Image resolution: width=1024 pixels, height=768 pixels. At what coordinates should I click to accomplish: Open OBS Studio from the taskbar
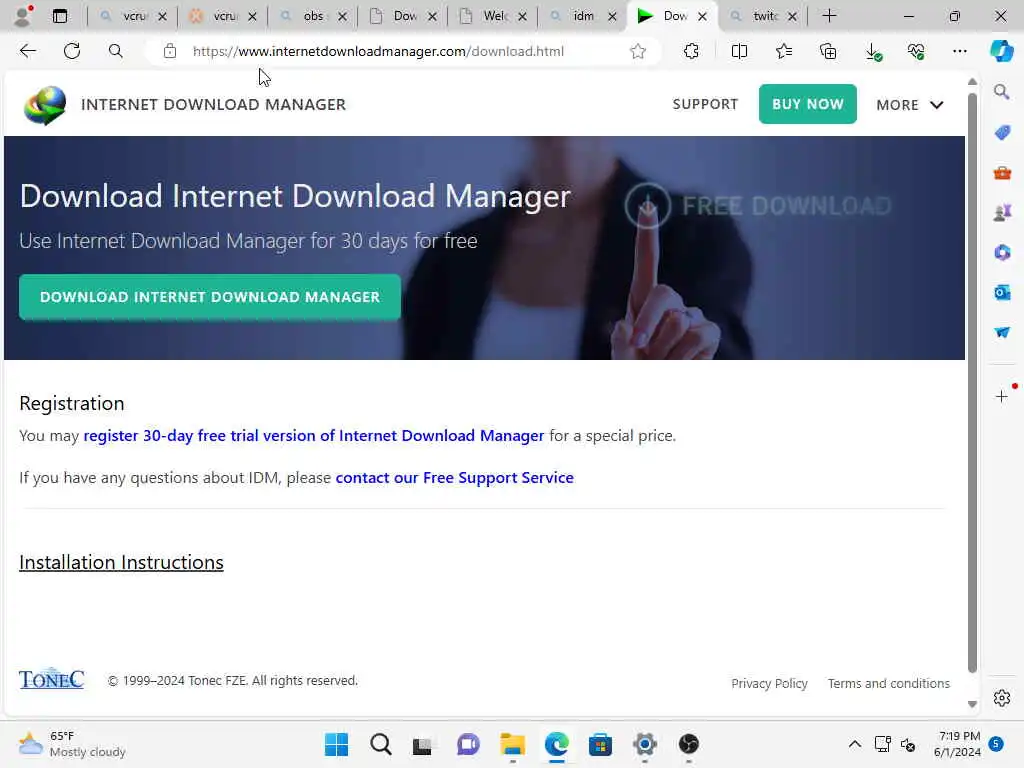click(688, 744)
